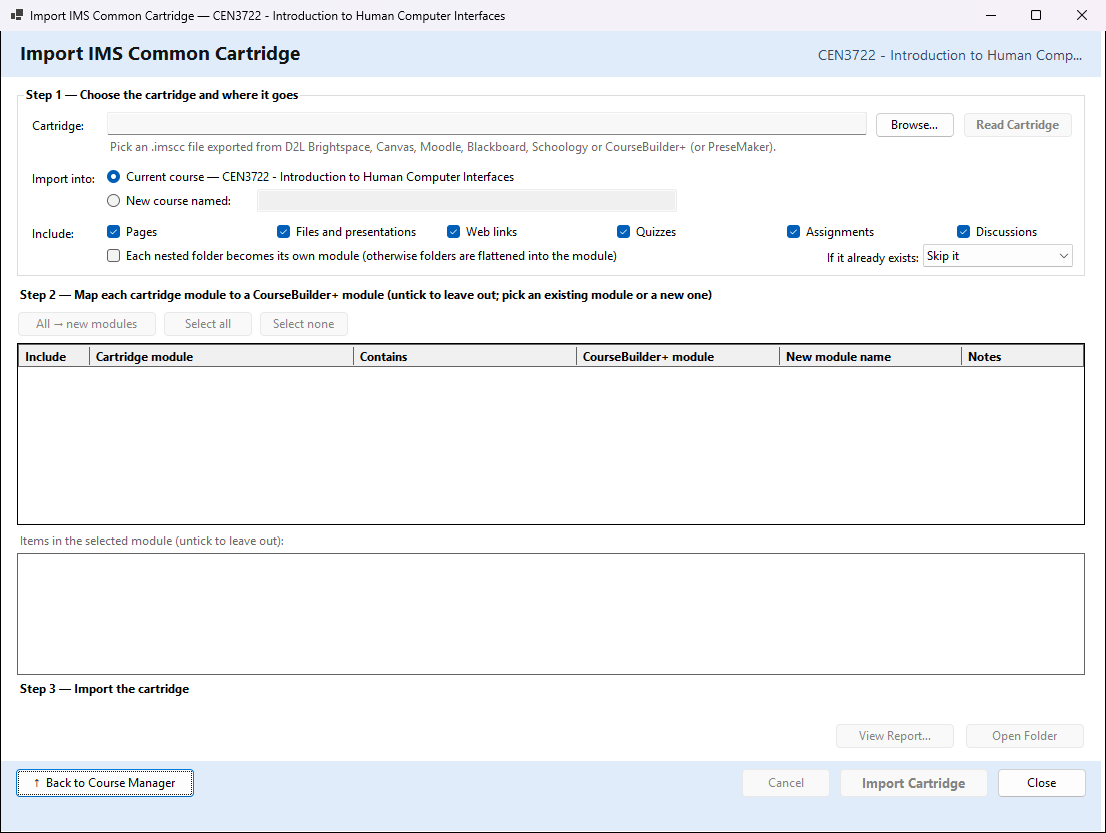Image resolution: width=1106 pixels, height=833 pixels.
Task: Minimize the Import IMS Common Cartridge window
Action: (991, 15)
